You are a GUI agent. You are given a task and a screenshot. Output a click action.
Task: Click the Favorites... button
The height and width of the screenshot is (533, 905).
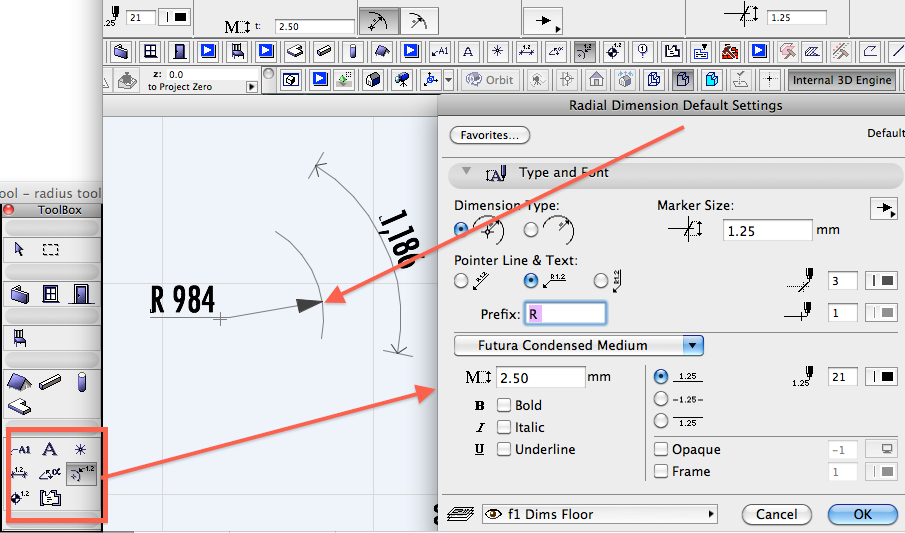coord(490,135)
